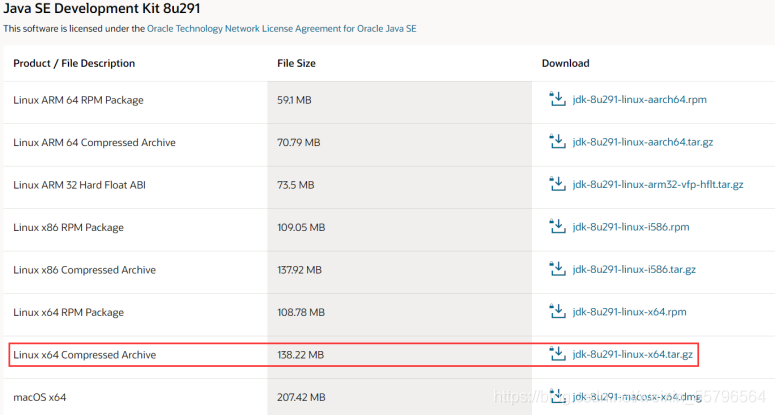The width and height of the screenshot is (775, 415).
Task: Click the 73.5 MB file size
Action: (296, 185)
